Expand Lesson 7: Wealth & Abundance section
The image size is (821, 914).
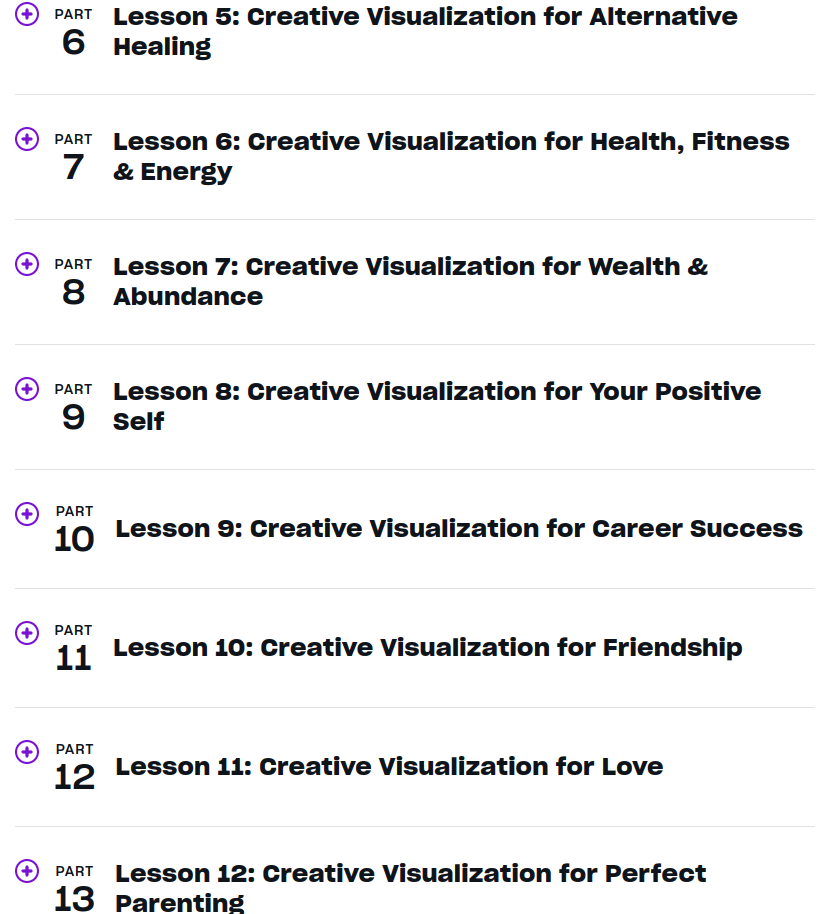click(410, 281)
